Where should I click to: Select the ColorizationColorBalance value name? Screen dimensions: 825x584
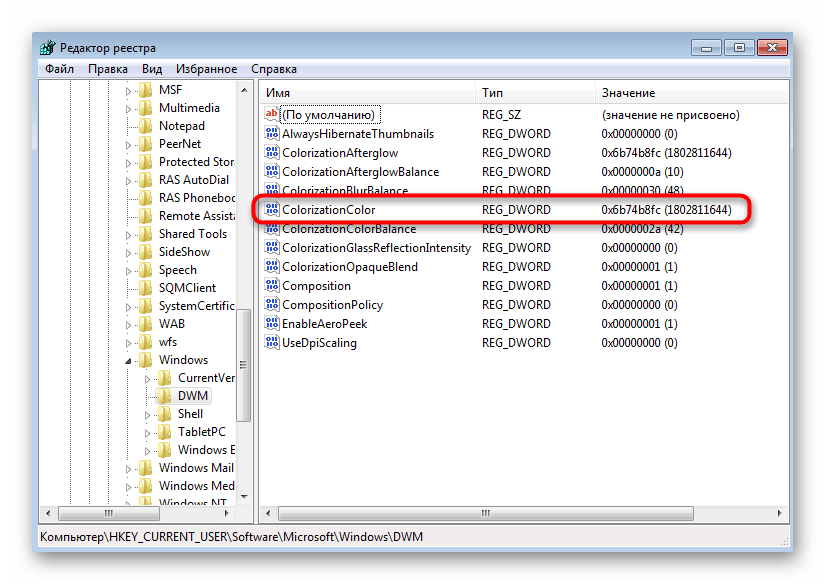[x=349, y=228]
